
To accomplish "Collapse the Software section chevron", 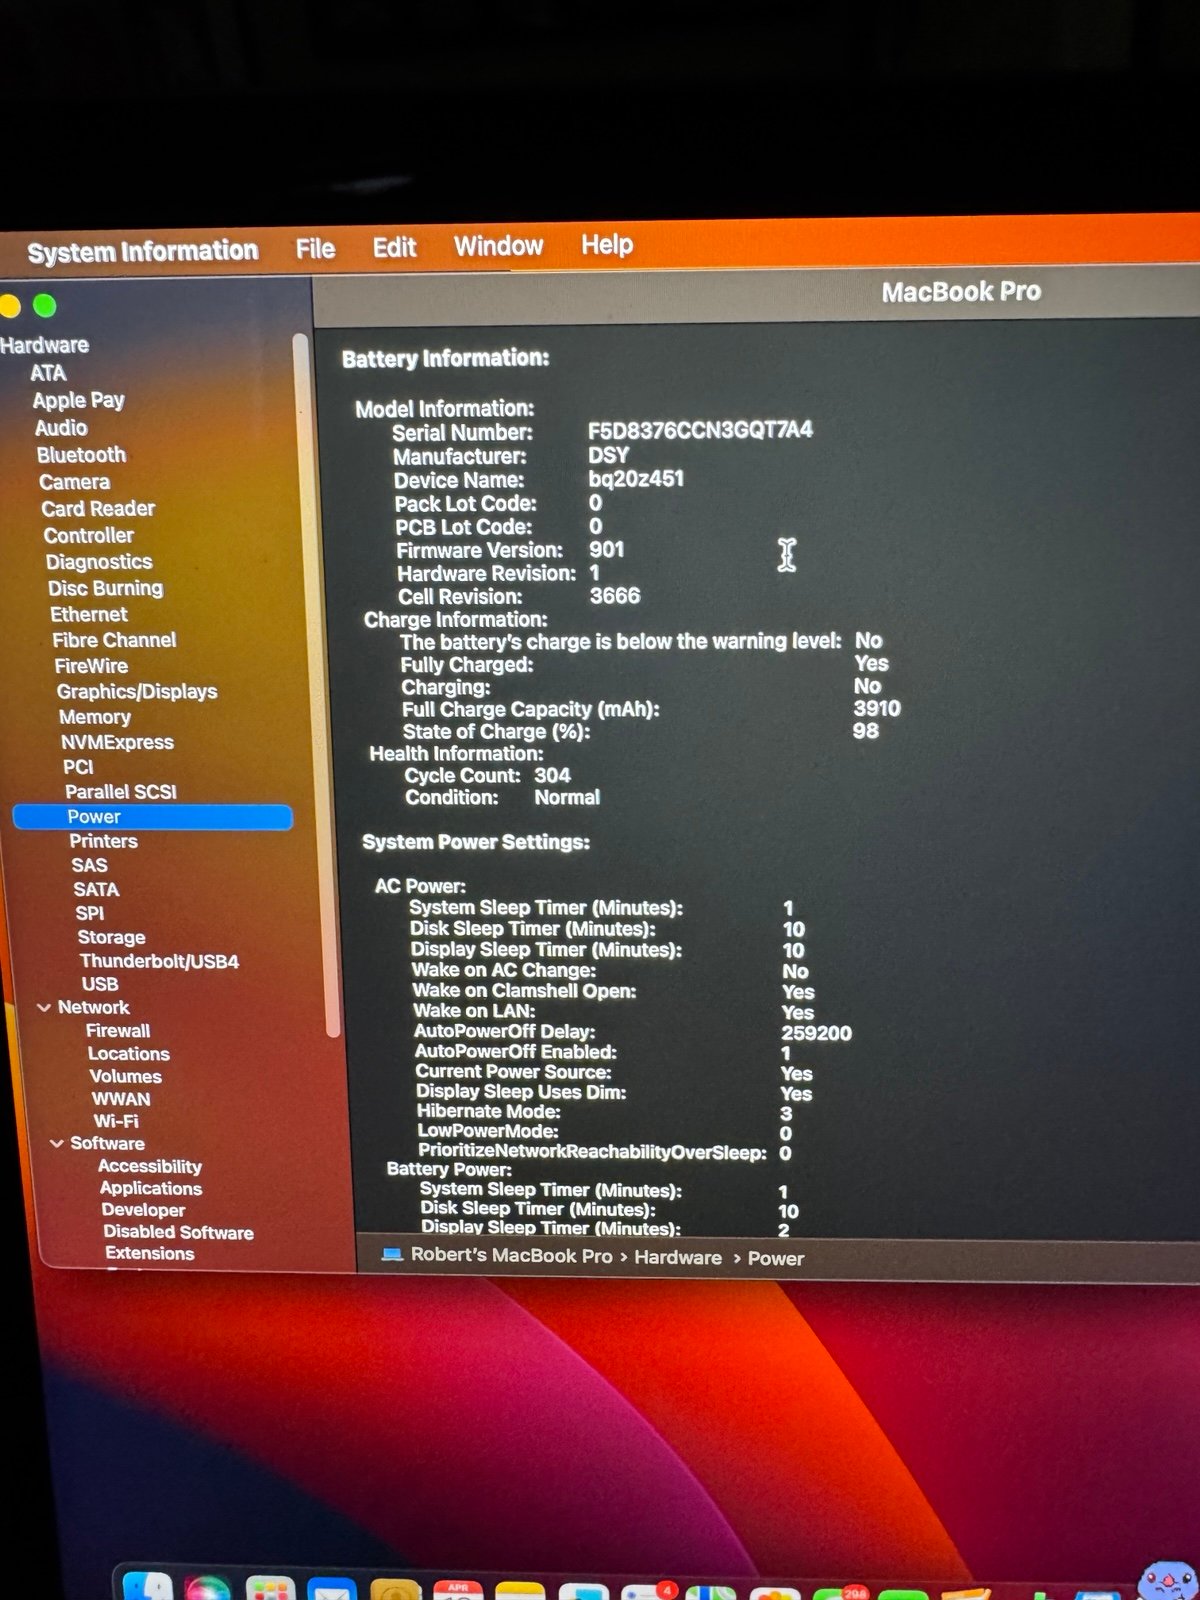I will coord(57,1143).
